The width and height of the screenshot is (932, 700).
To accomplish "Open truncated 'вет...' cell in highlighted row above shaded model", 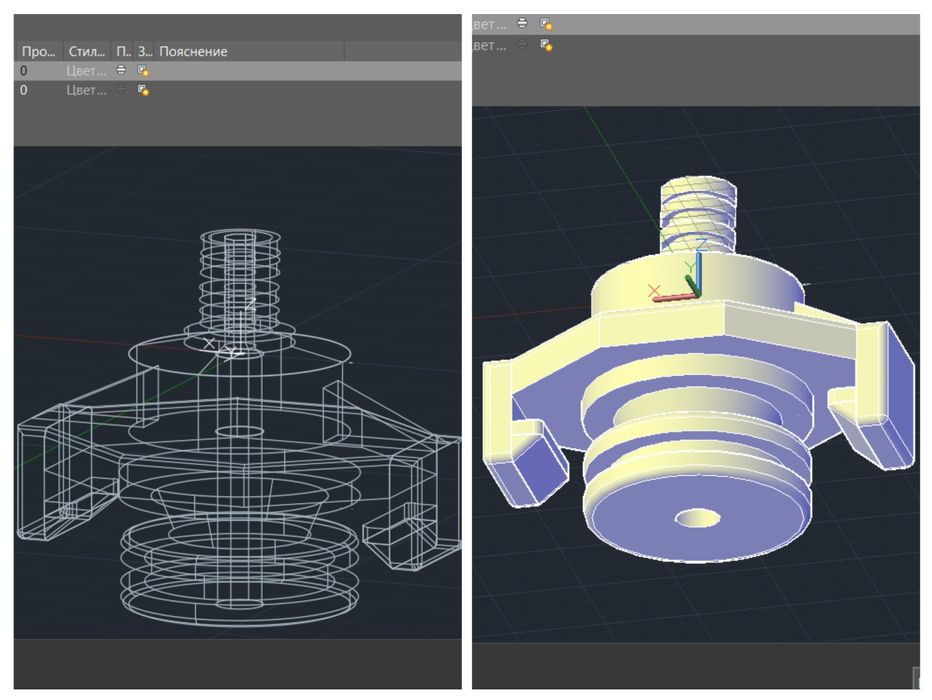I will (x=490, y=24).
